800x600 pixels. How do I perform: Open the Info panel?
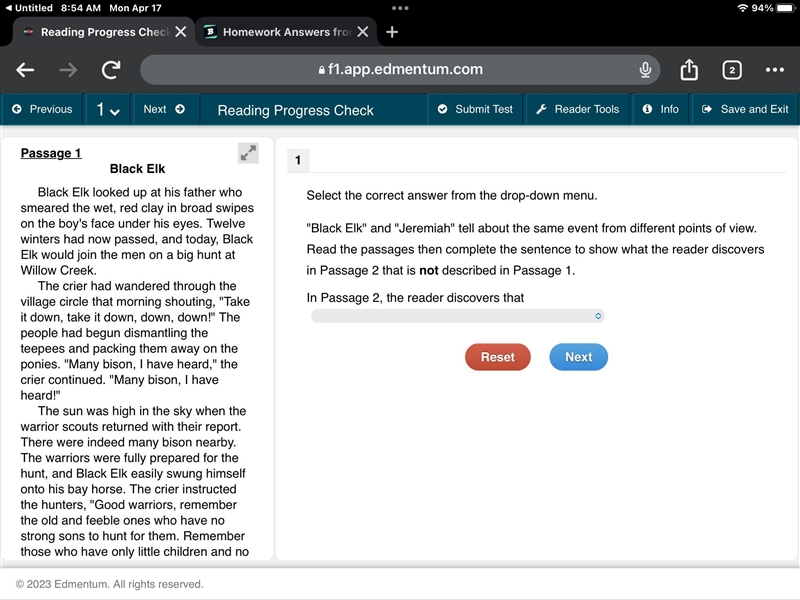coord(660,109)
